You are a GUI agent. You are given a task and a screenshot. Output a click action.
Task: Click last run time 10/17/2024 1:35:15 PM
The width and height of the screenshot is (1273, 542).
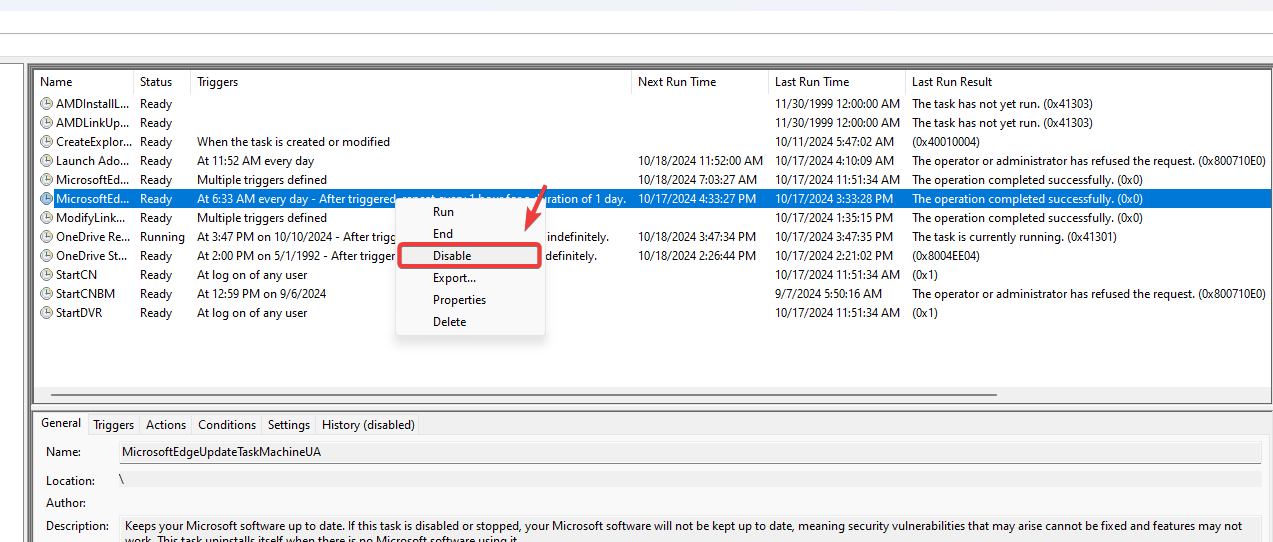pos(834,218)
